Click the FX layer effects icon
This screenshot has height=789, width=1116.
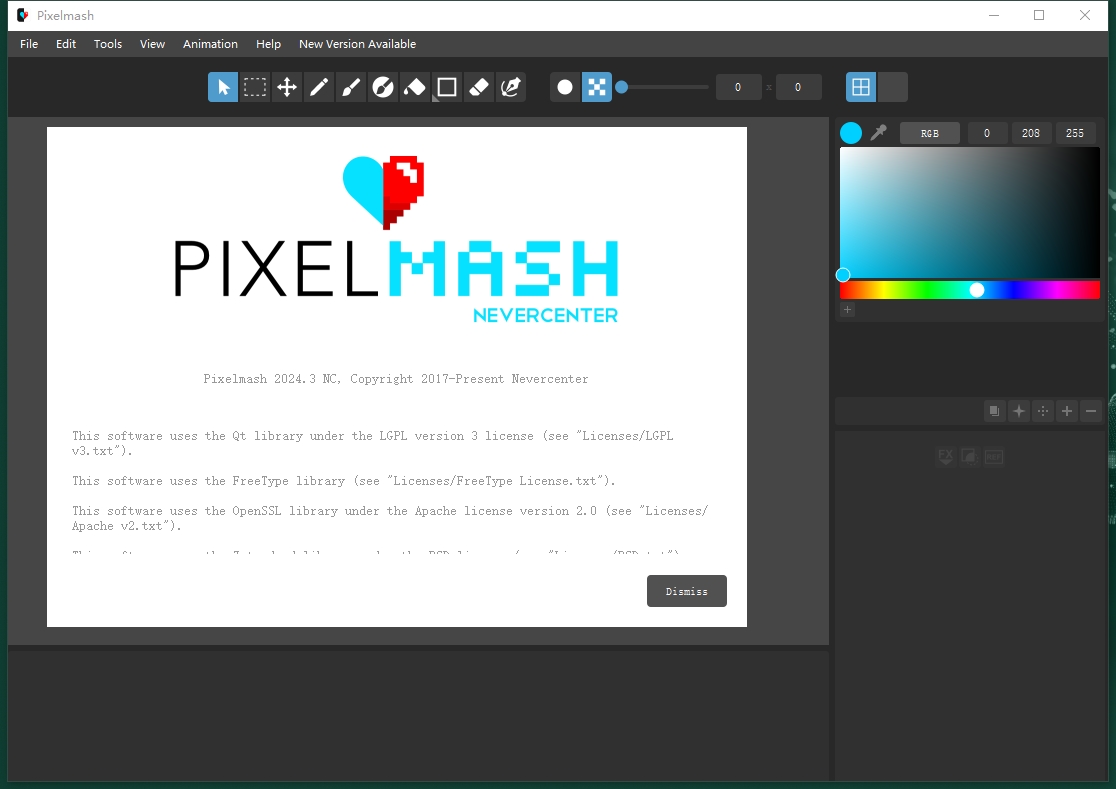[x=945, y=457]
